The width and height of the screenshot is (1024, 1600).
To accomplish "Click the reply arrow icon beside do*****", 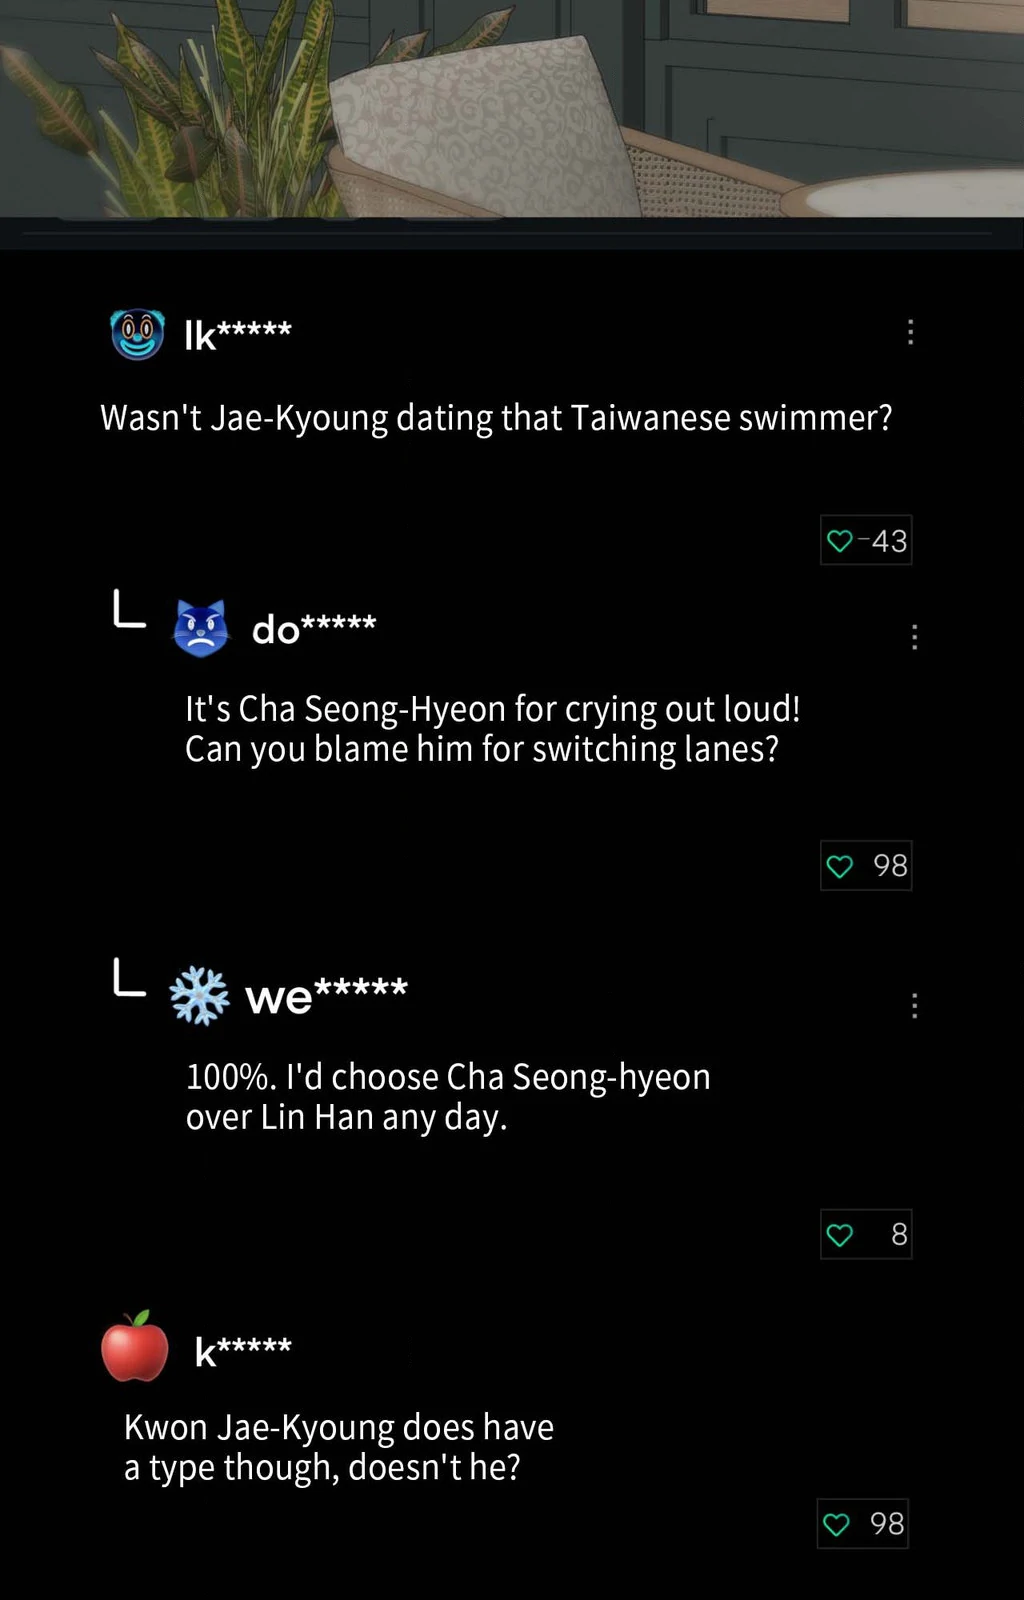I will [x=129, y=609].
